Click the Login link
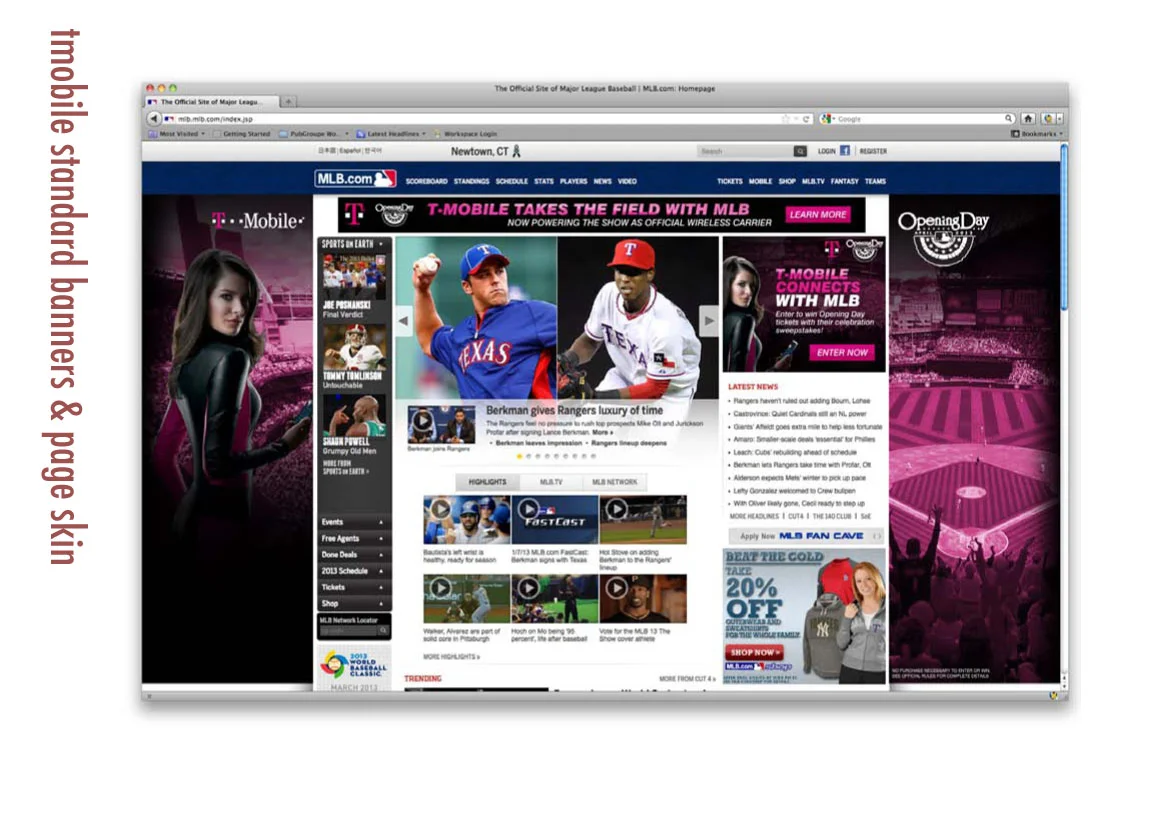This screenshot has width=1150, height=820. 827,151
